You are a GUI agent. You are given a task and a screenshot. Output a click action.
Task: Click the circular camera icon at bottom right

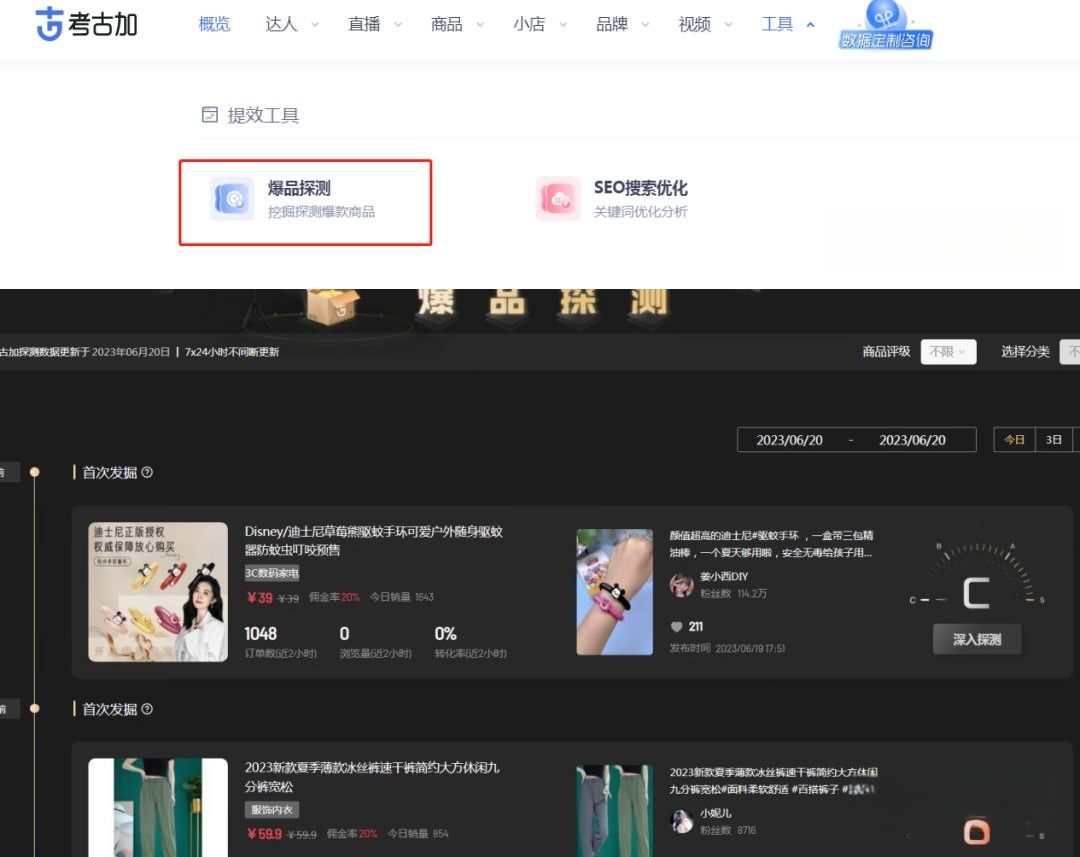click(975, 829)
